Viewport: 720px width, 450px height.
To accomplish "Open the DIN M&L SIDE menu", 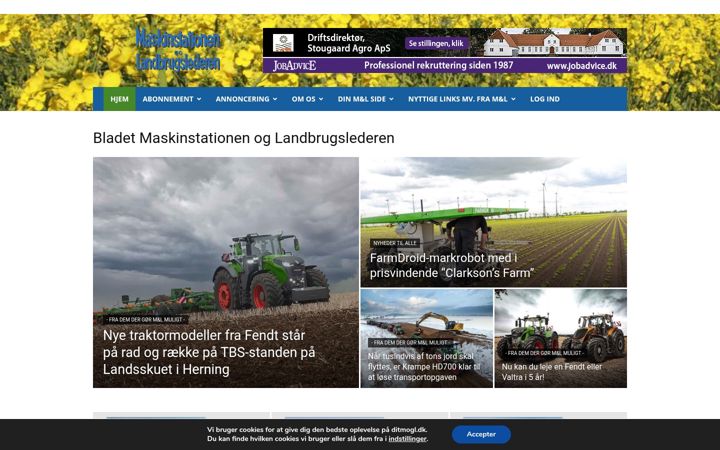I will pyautogui.click(x=362, y=99).
